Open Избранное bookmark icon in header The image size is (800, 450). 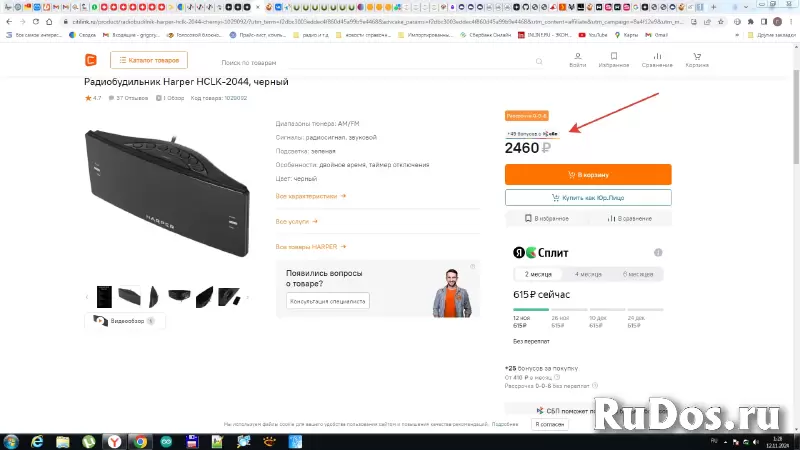(x=614, y=60)
